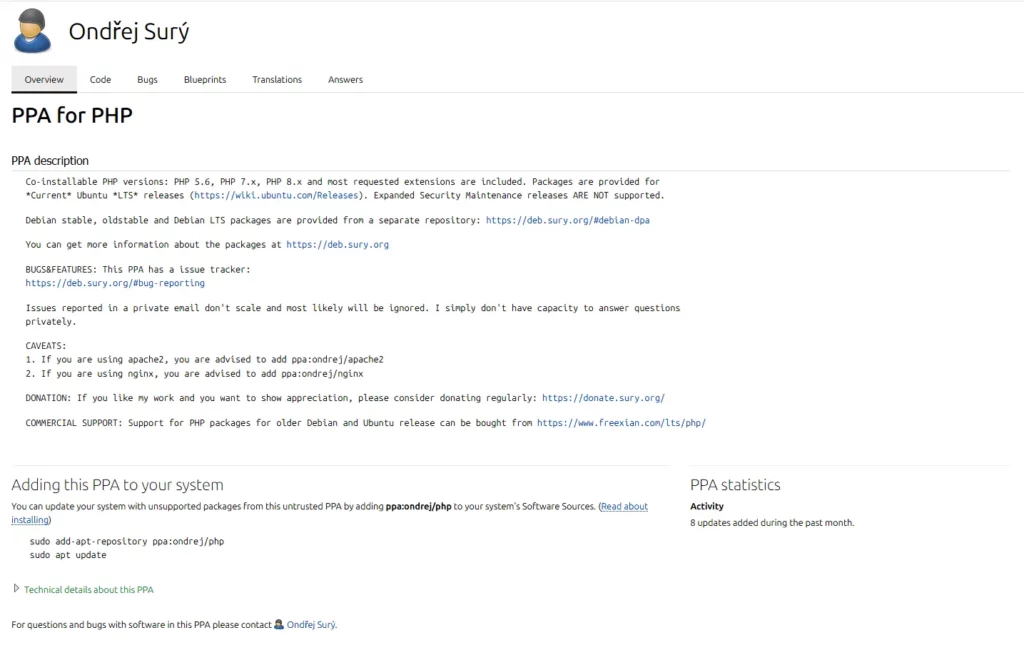This screenshot has height=655, width=1024.
Task: Select the Translations tab
Action: [276, 80]
